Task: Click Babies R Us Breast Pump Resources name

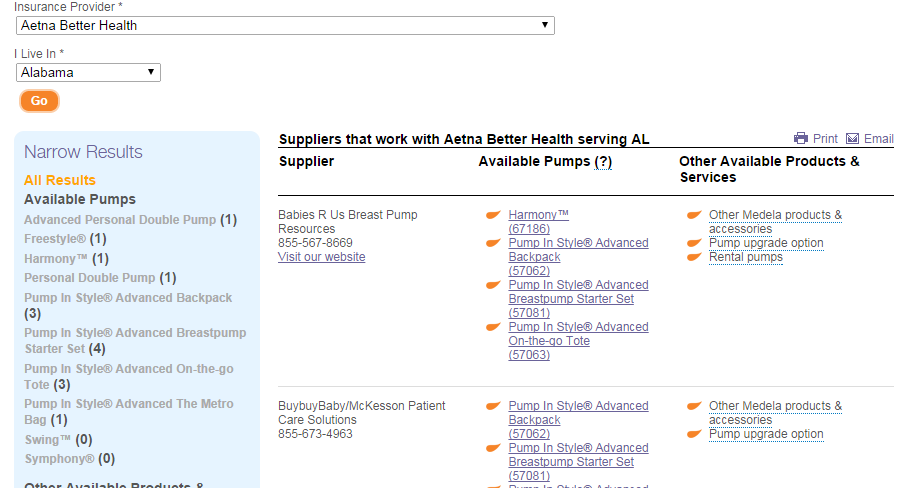Action: (347, 222)
